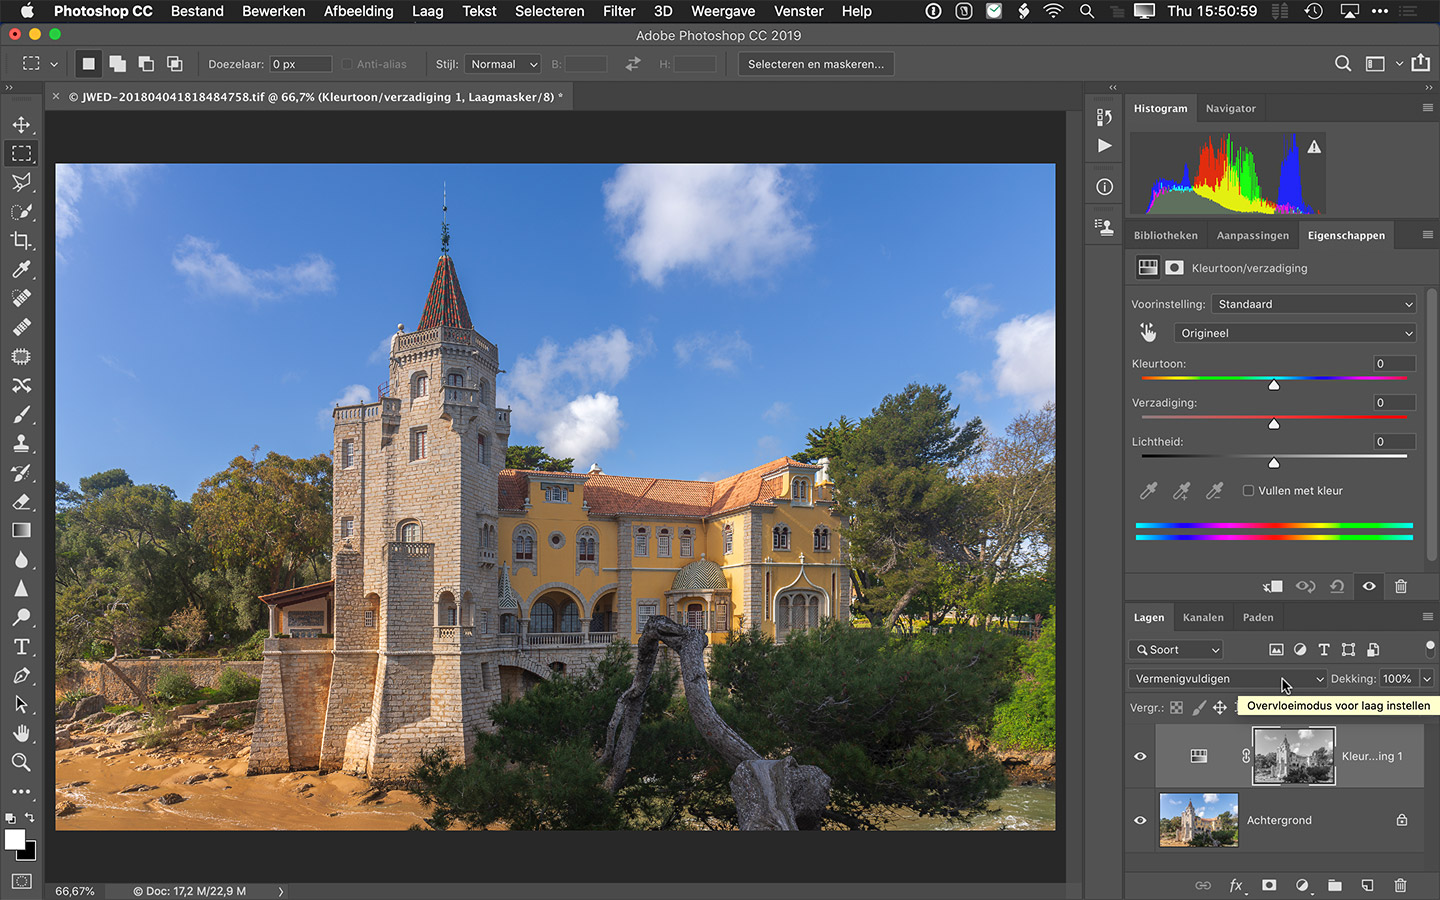Select the Crop tool
The height and width of the screenshot is (900, 1440).
coord(21,241)
